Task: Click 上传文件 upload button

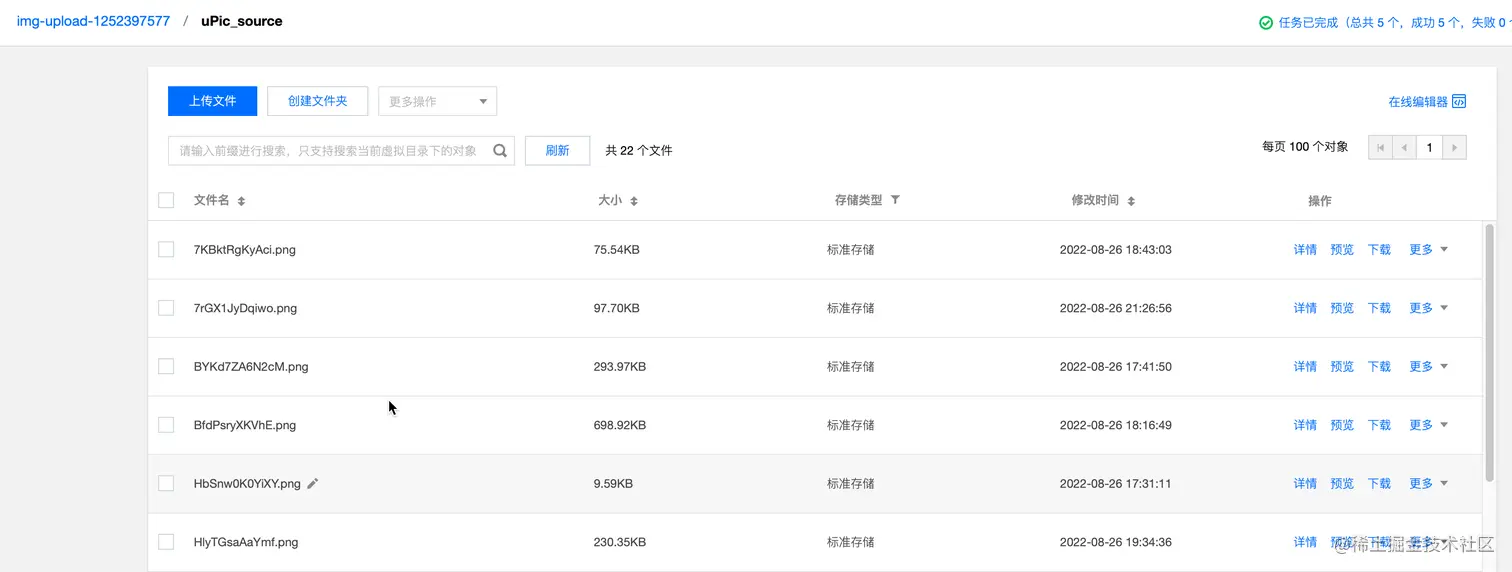Action: tap(212, 101)
